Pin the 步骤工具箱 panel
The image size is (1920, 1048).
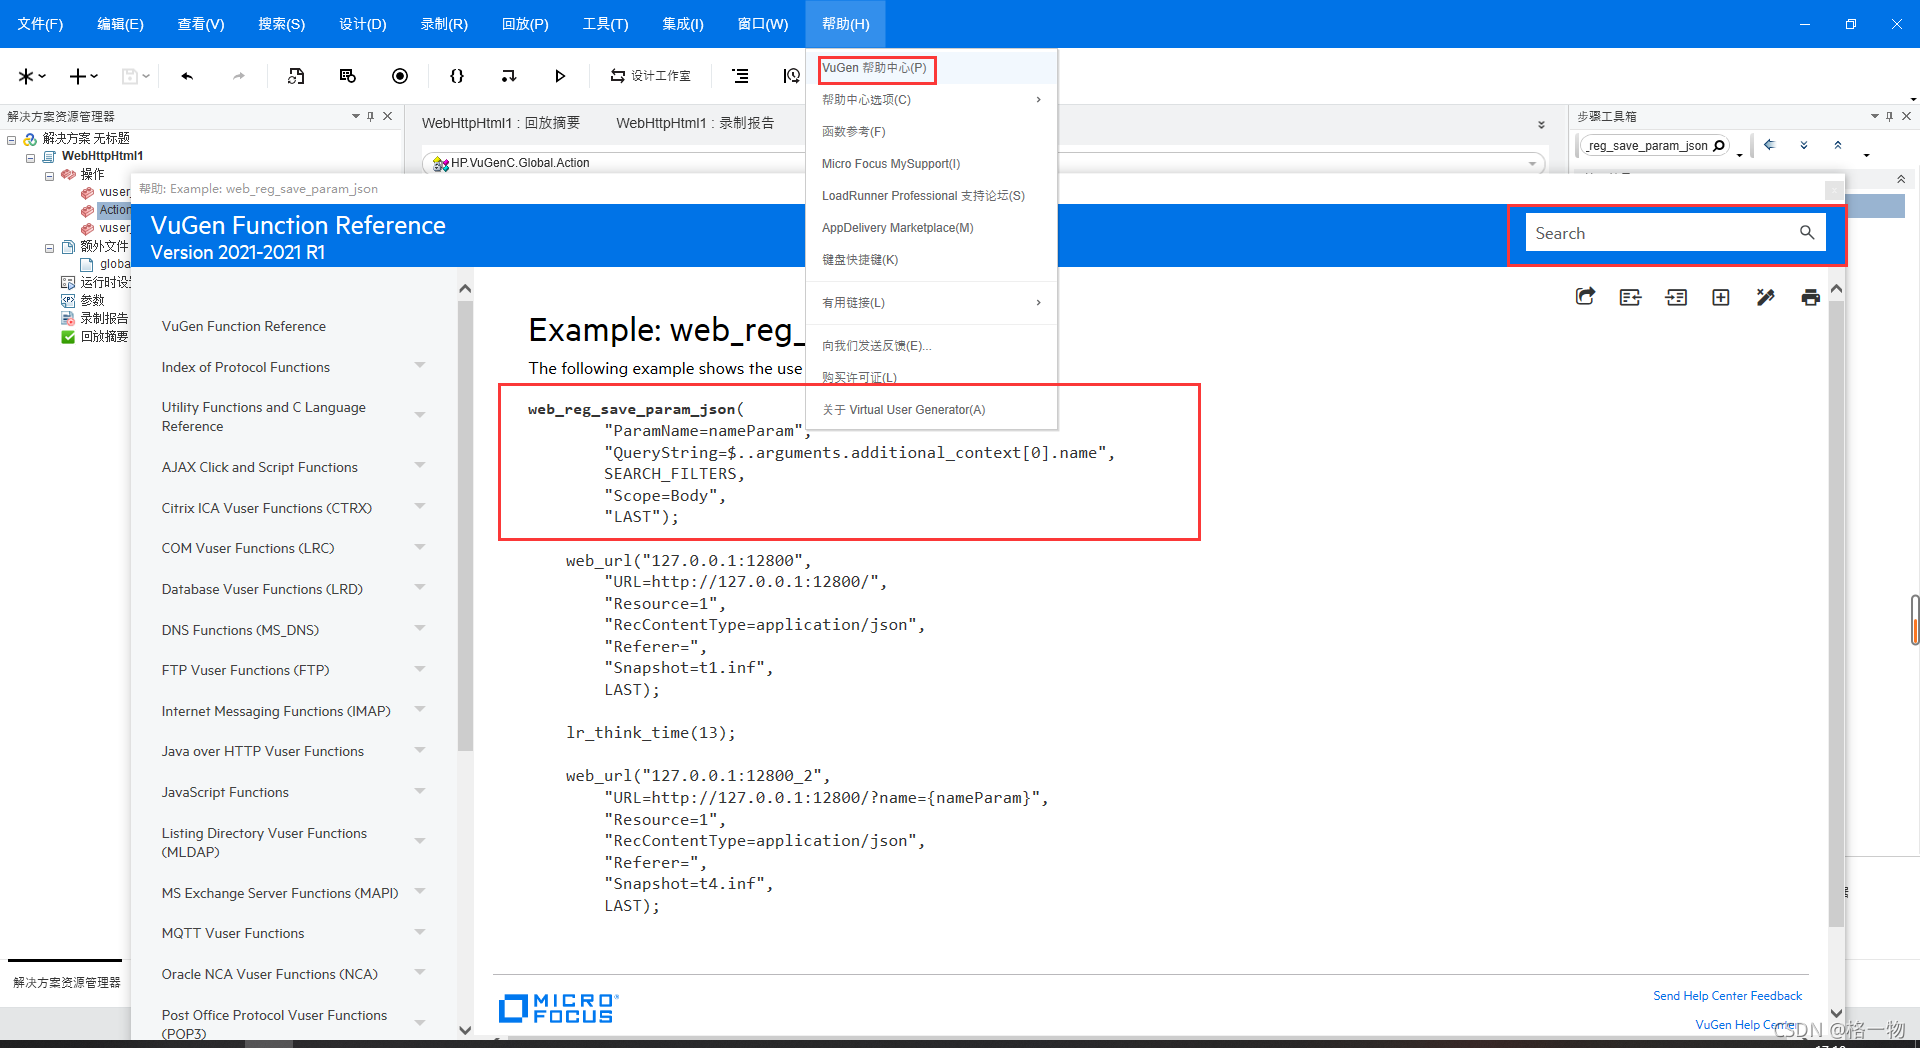tap(1889, 116)
